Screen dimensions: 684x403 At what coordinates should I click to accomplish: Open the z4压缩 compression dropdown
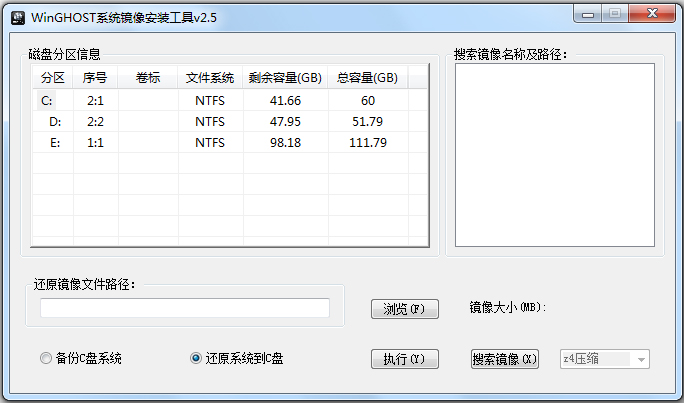605,359
